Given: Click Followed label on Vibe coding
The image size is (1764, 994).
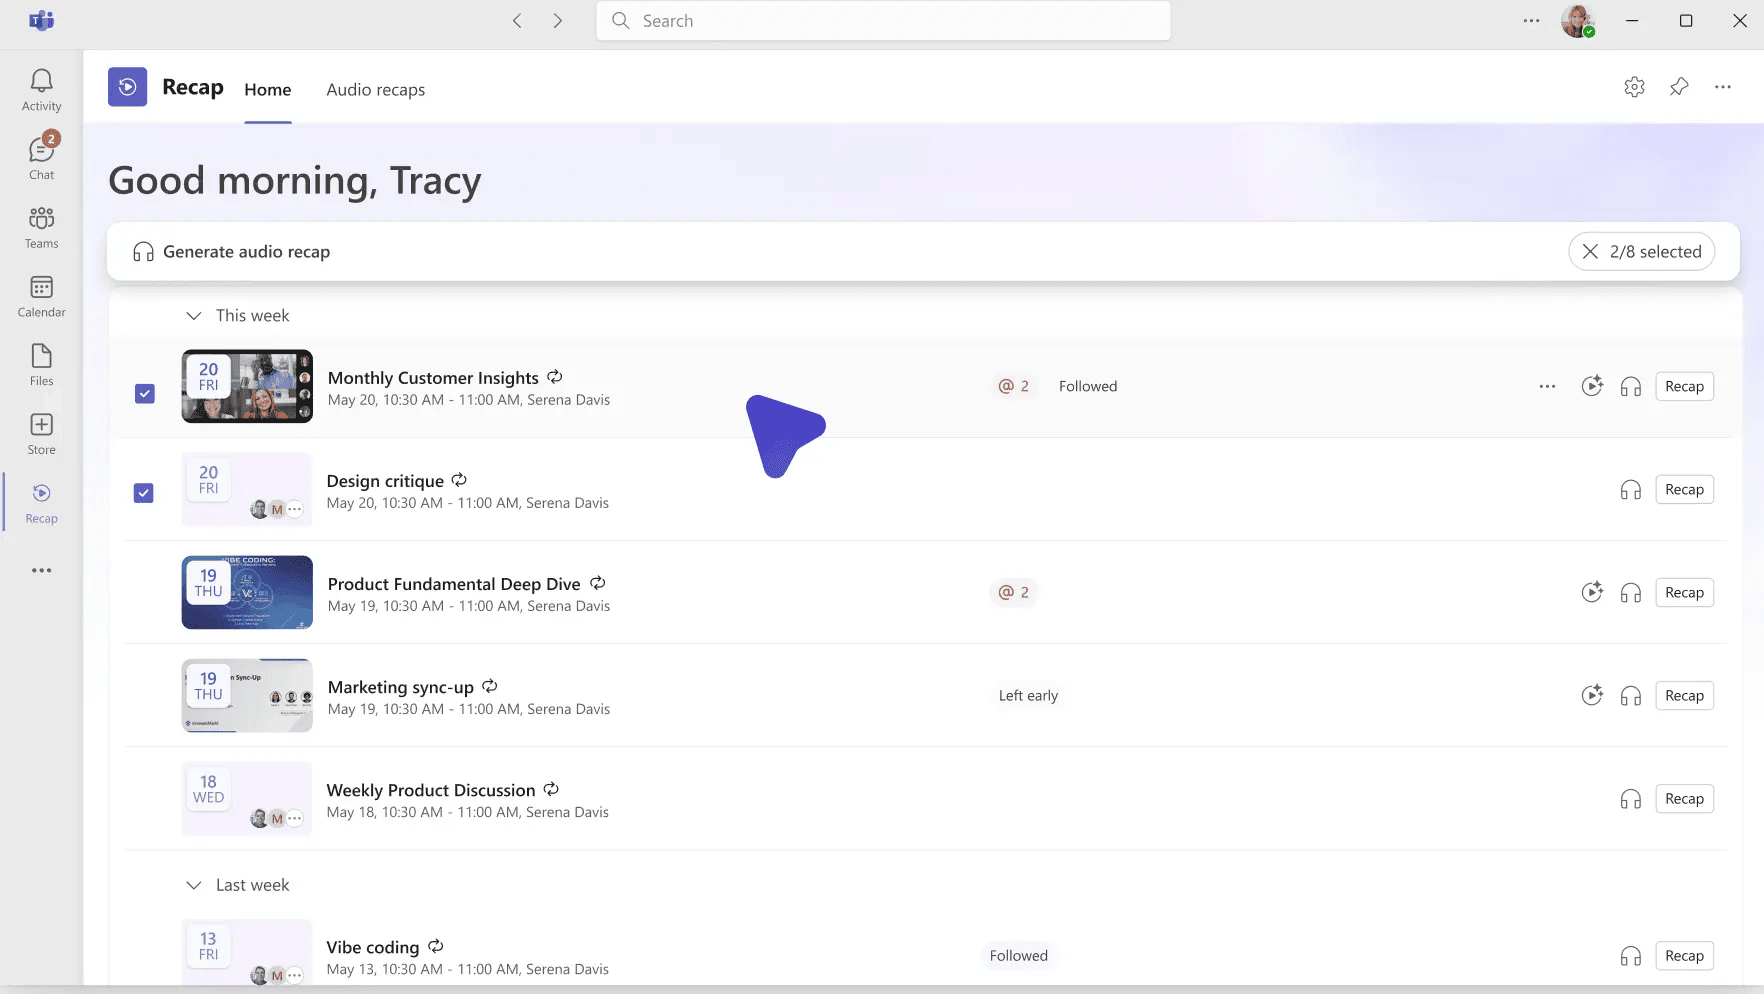Looking at the screenshot, I should [x=1019, y=955].
